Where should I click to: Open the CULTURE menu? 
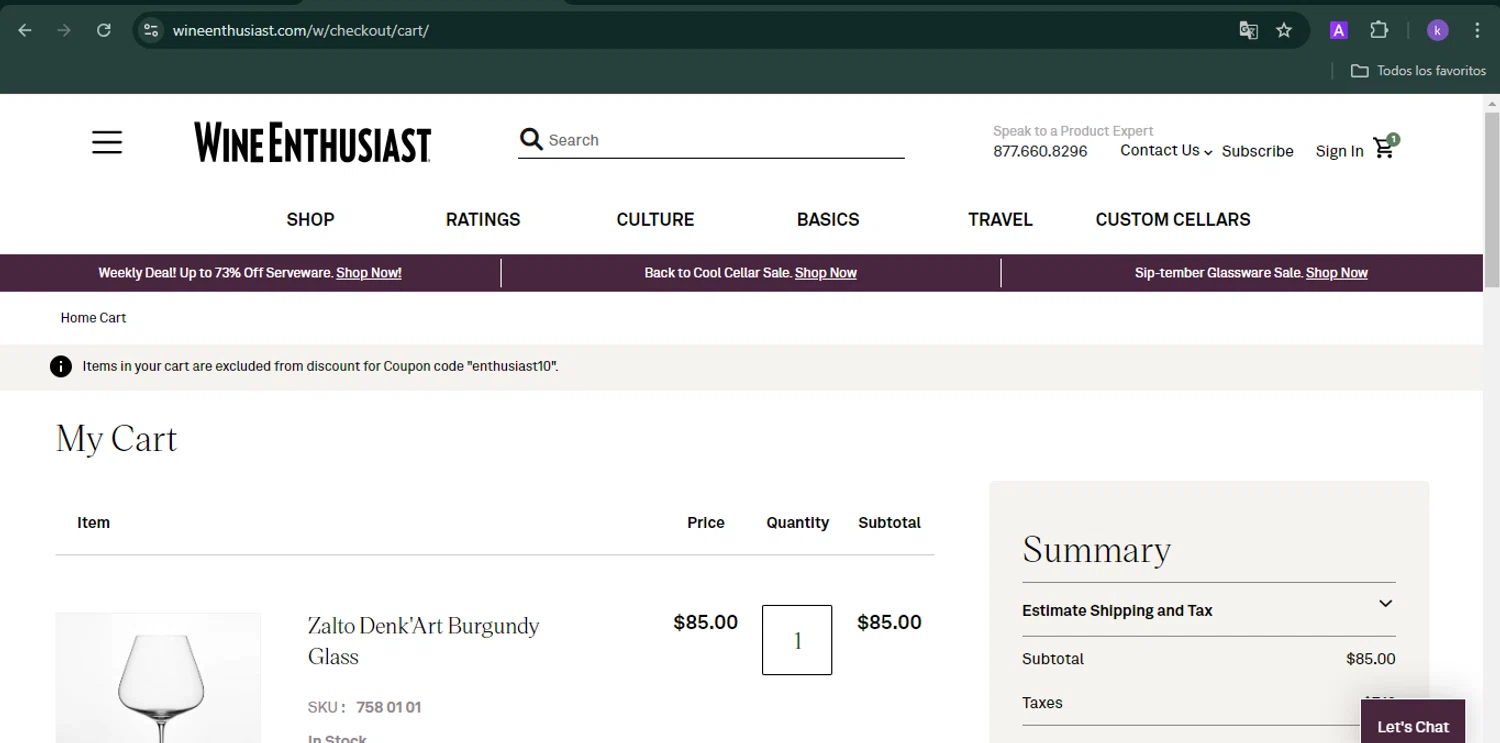(x=655, y=219)
